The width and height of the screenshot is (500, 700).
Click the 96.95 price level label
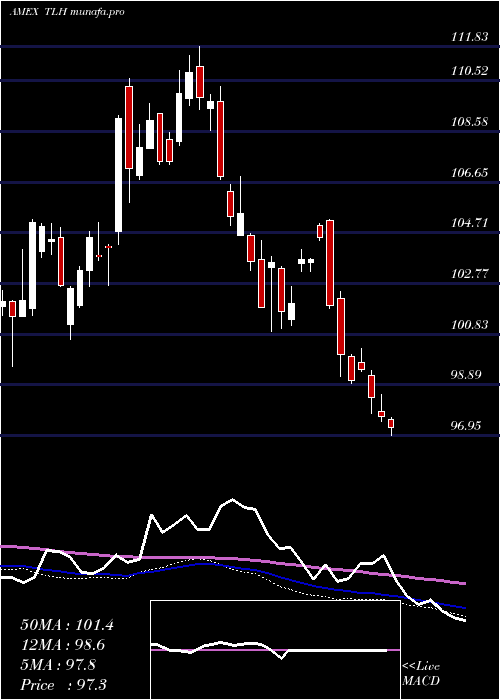coord(469,426)
